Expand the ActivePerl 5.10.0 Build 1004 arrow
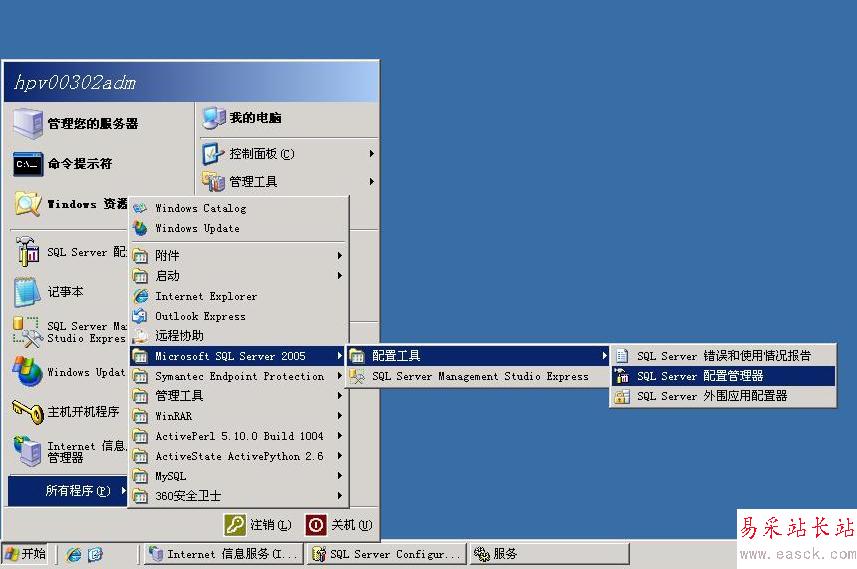Screen dimensions: 857x569 click(340, 436)
